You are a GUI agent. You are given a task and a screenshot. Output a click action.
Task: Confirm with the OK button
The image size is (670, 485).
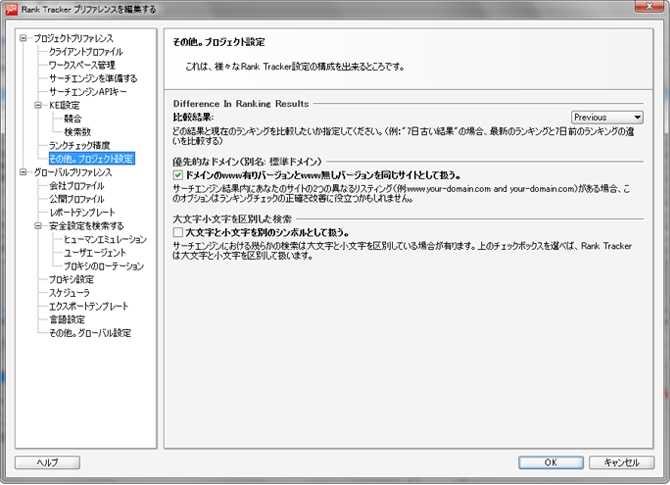[x=551, y=462]
